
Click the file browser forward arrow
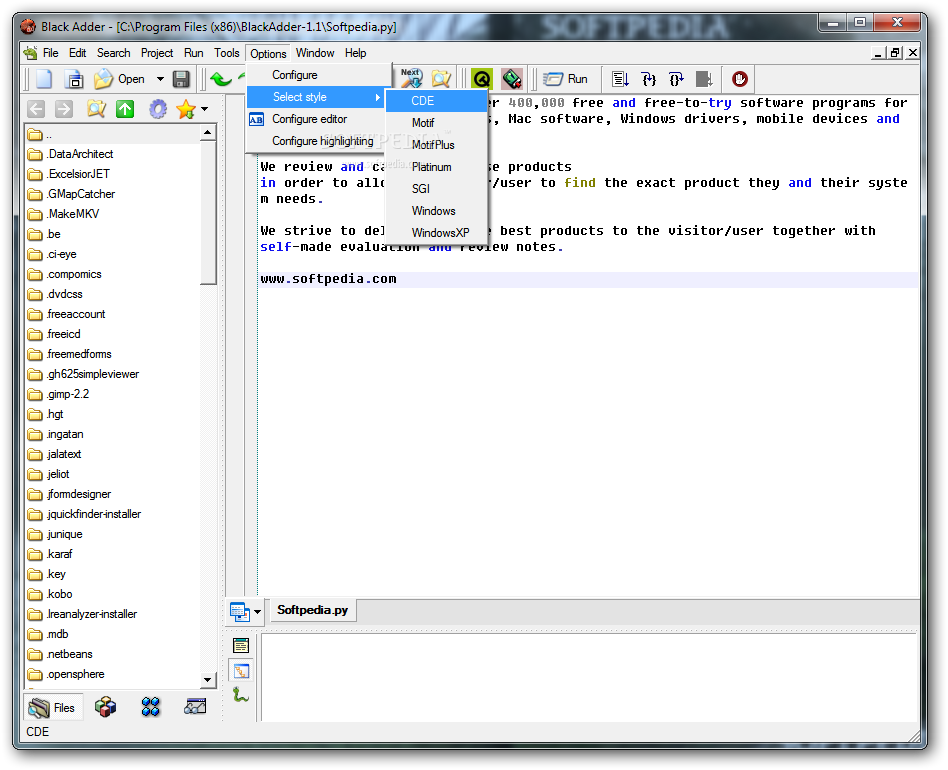coord(64,109)
